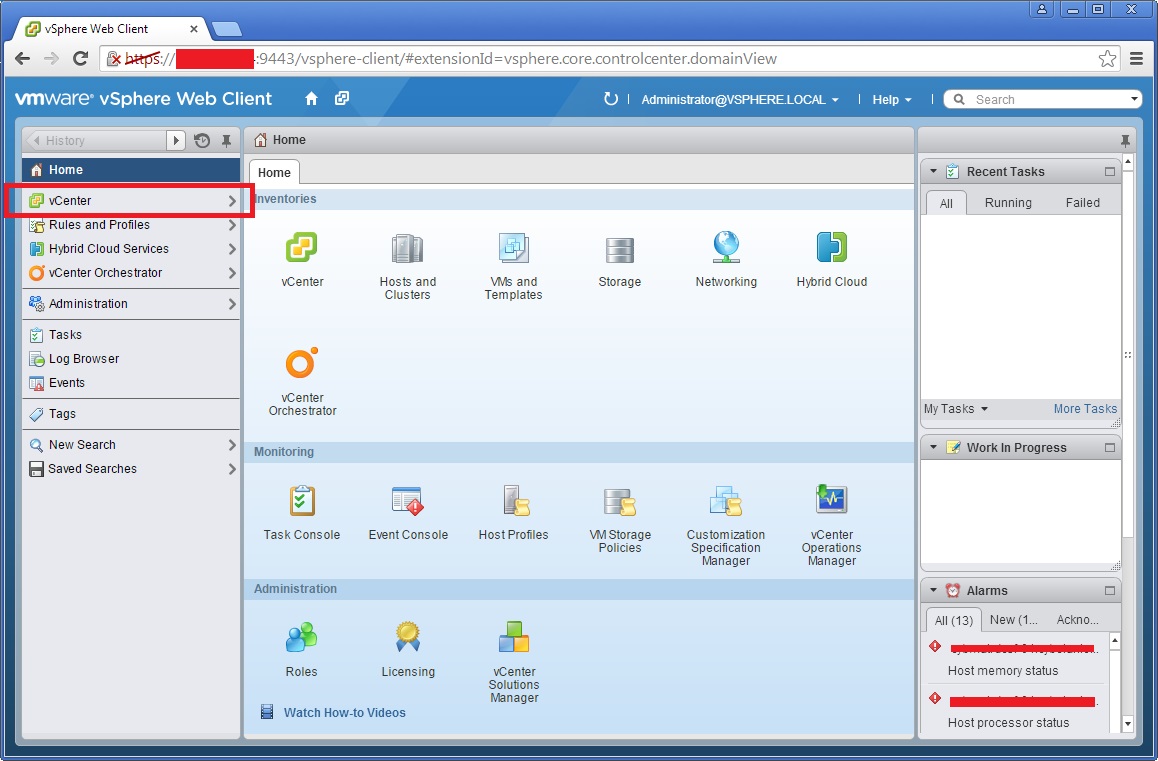Switch to the Failed tasks tab
1158x761 pixels.
pos(1083,202)
